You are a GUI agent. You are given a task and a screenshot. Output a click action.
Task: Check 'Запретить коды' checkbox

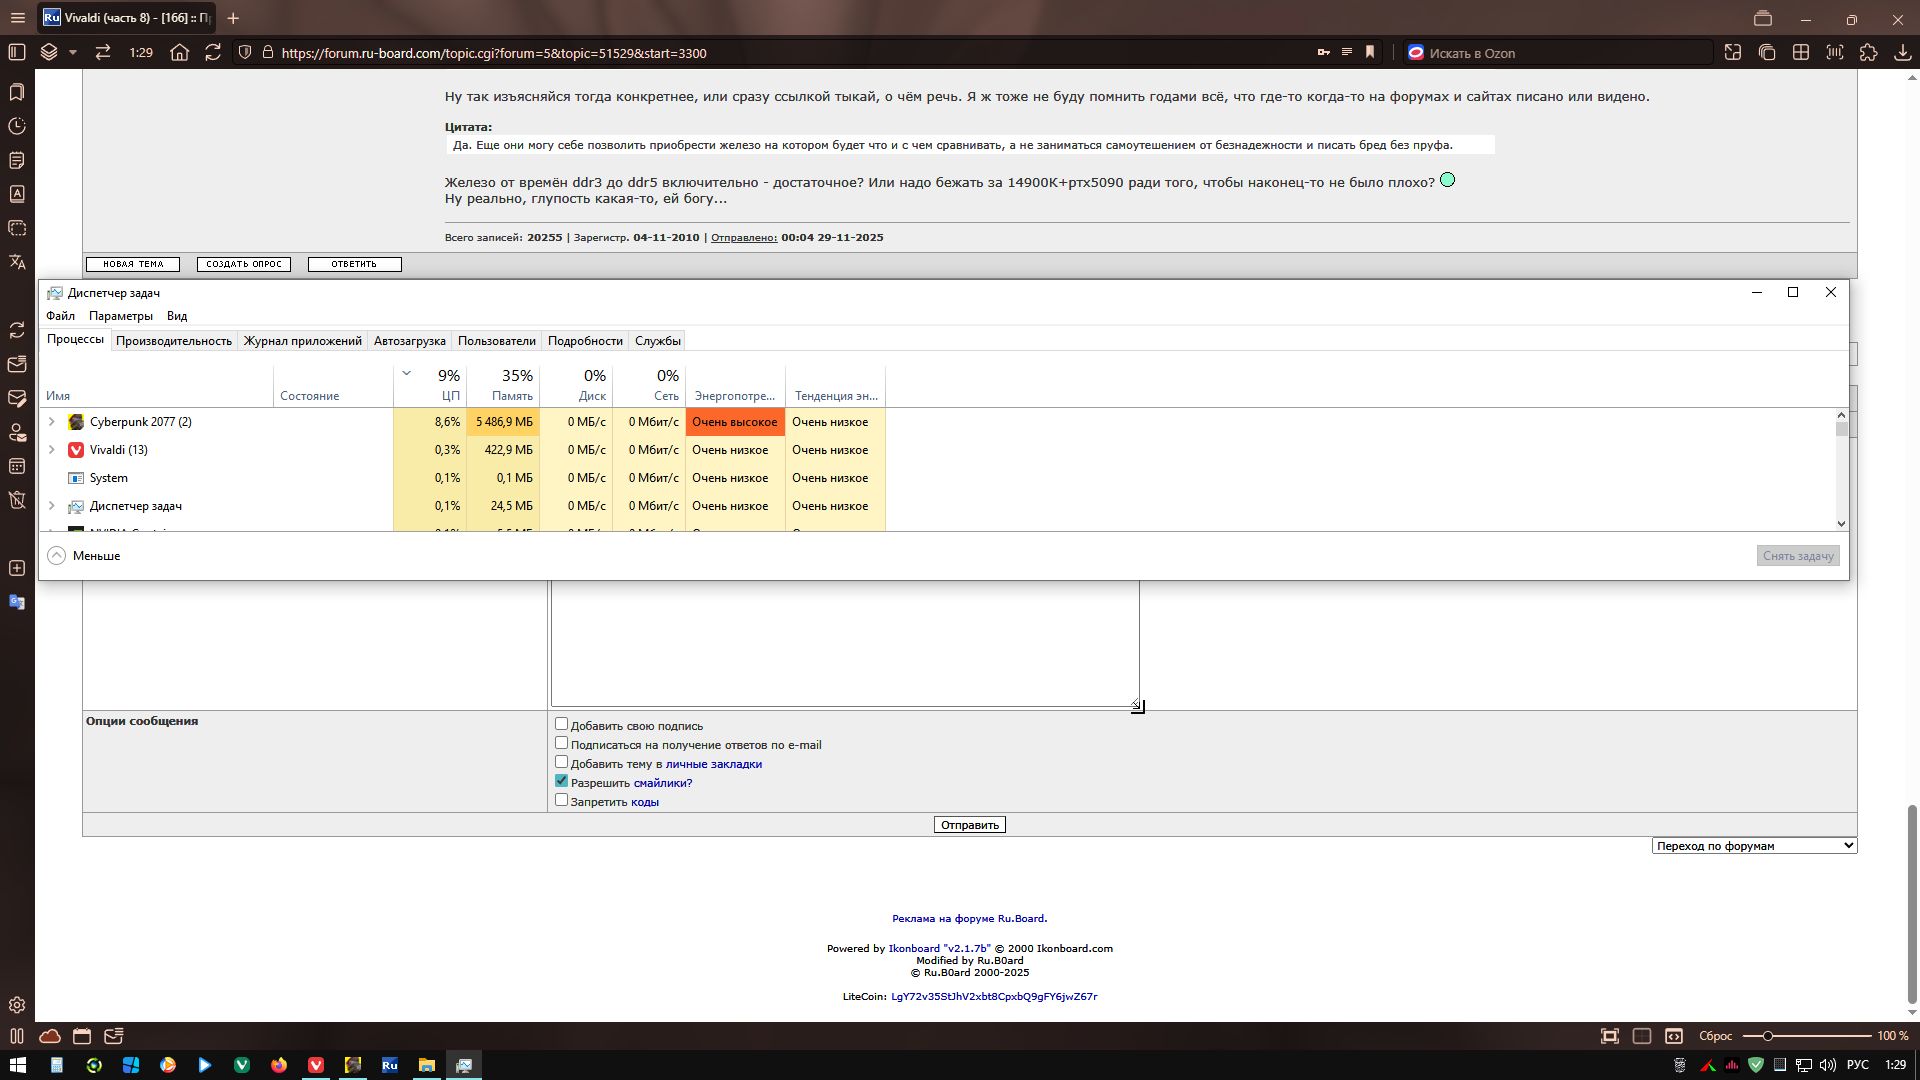click(561, 800)
